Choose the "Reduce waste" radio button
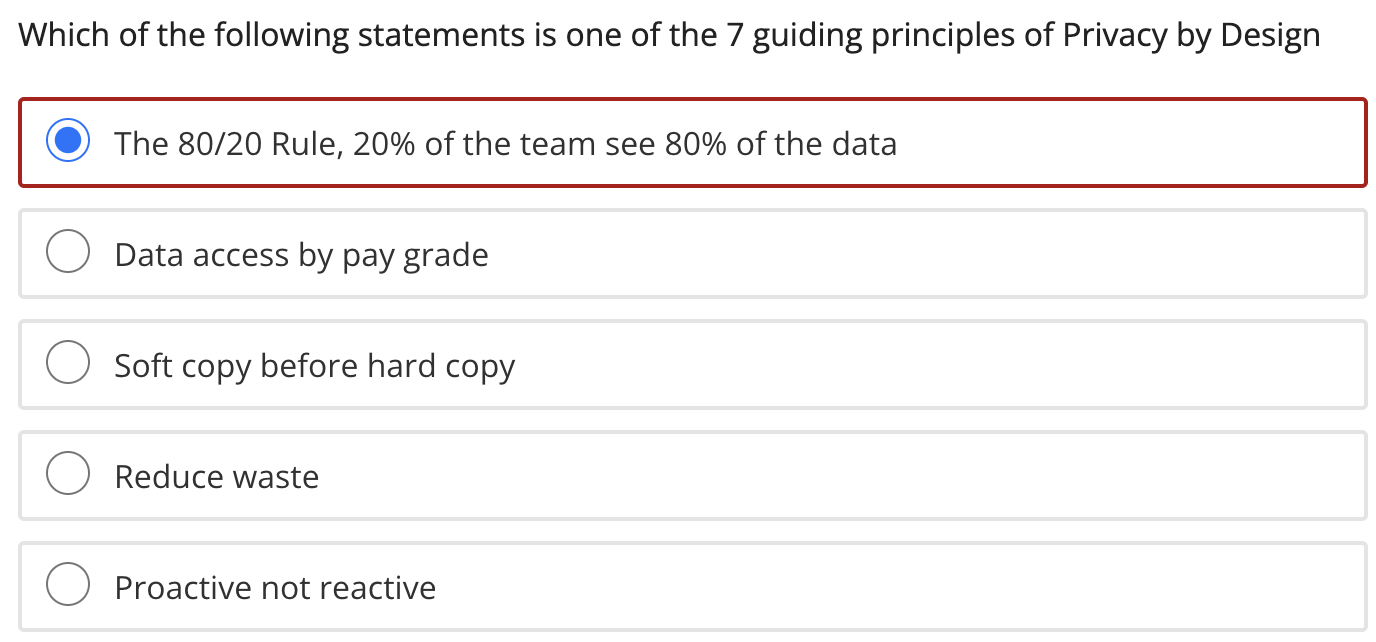Image resolution: width=1376 pixels, height=642 pixels. (68, 475)
